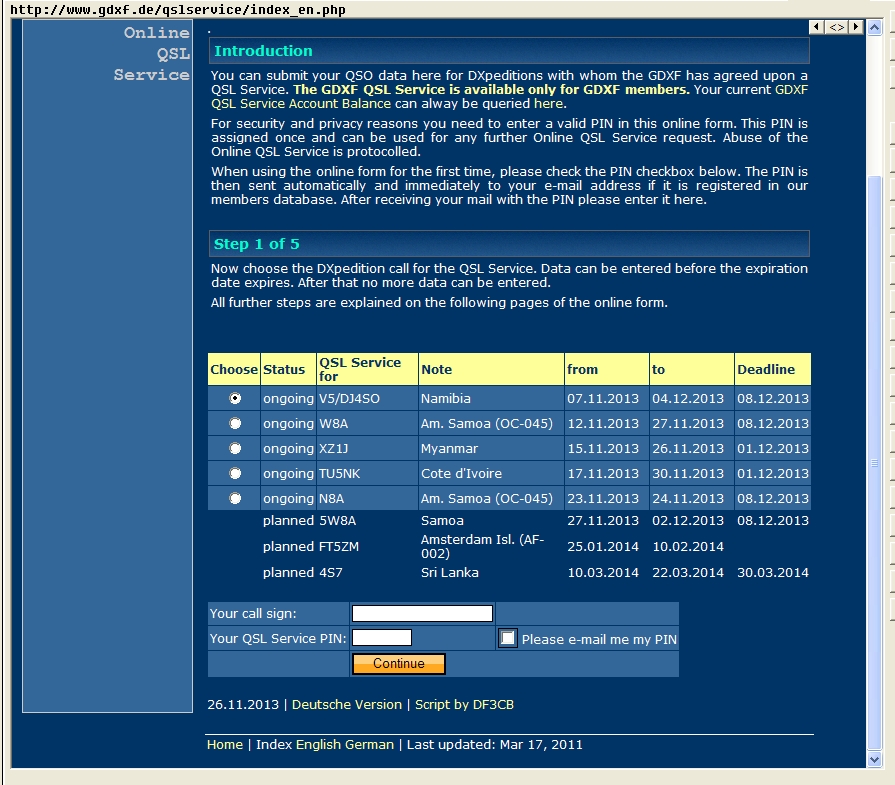Click the 'from' column header
Image resolution: width=895 pixels, height=785 pixels.
pyautogui.click(x=607, y=369)
